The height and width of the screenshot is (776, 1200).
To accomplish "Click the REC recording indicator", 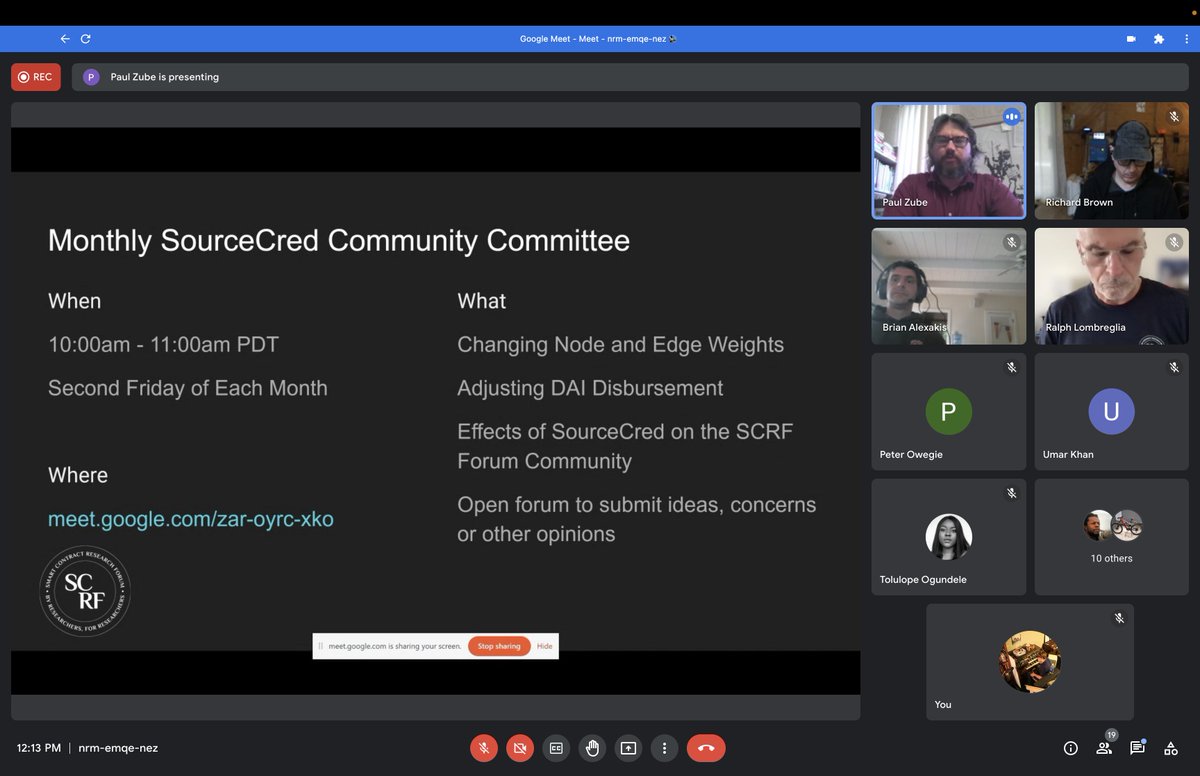I will click(36, 77).
